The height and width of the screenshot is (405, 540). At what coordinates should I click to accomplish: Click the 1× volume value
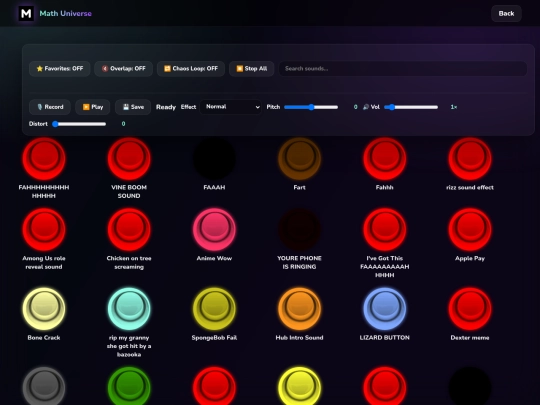tap(454, 107)
